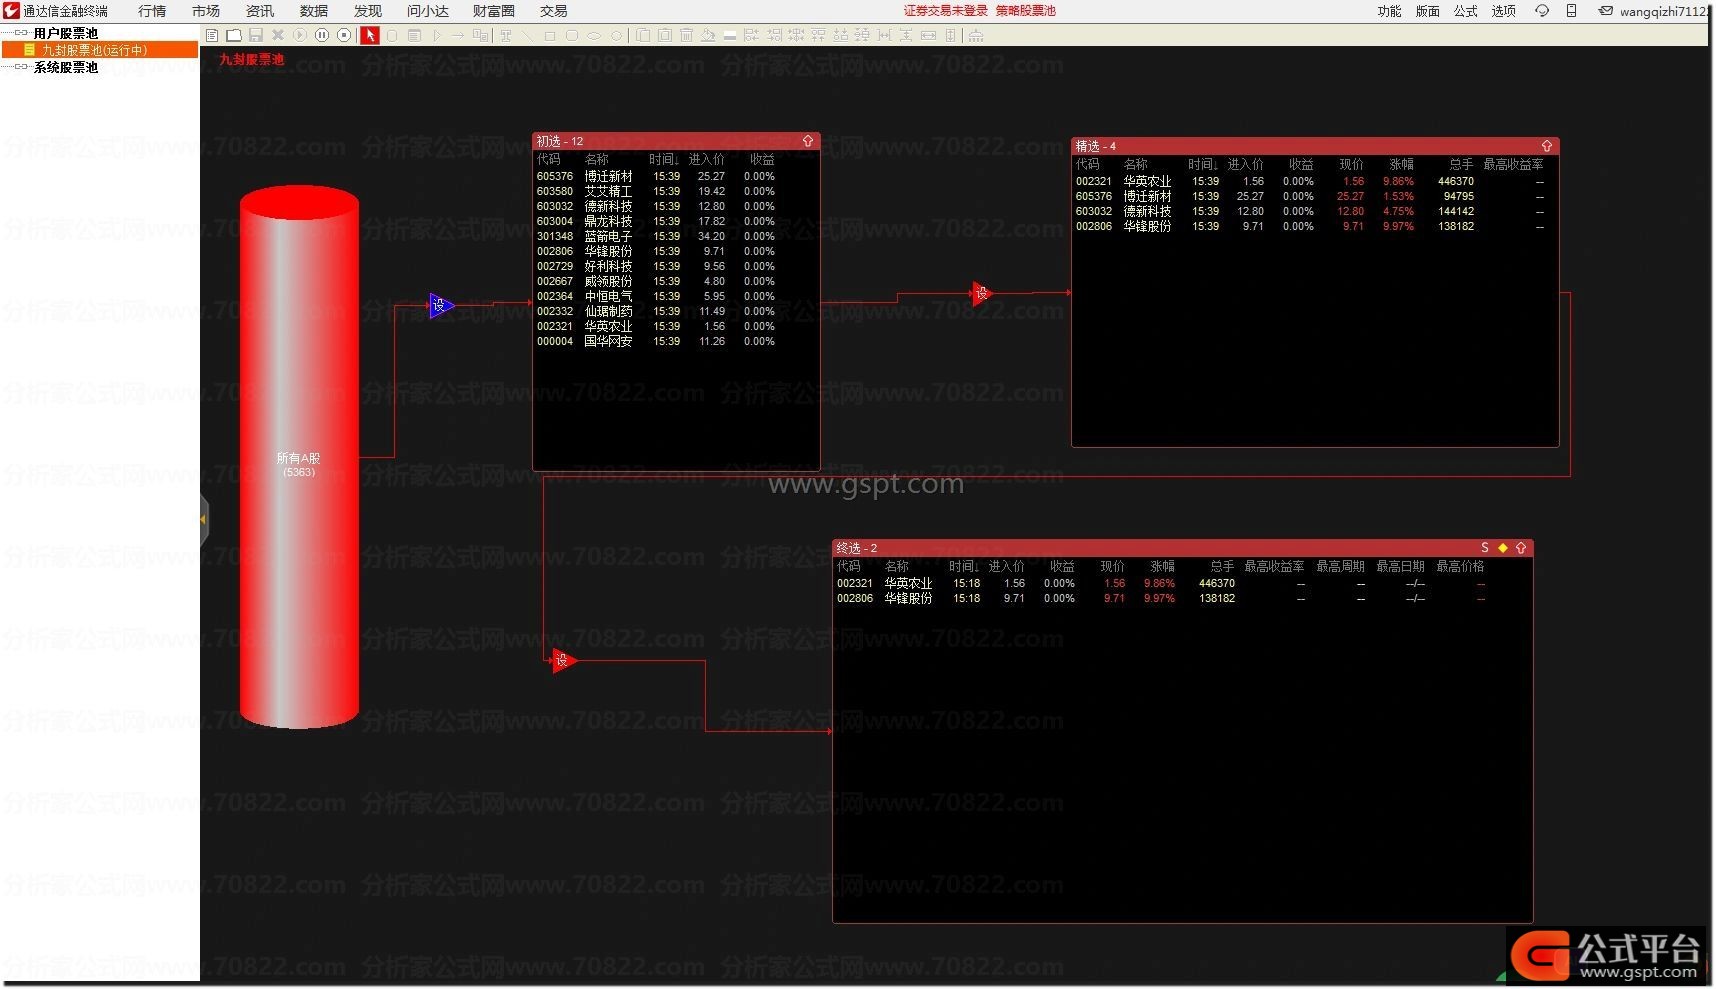Screen dimensions: 1716x989
Task: Open the 问小达 menu
Action: [428, 11]
